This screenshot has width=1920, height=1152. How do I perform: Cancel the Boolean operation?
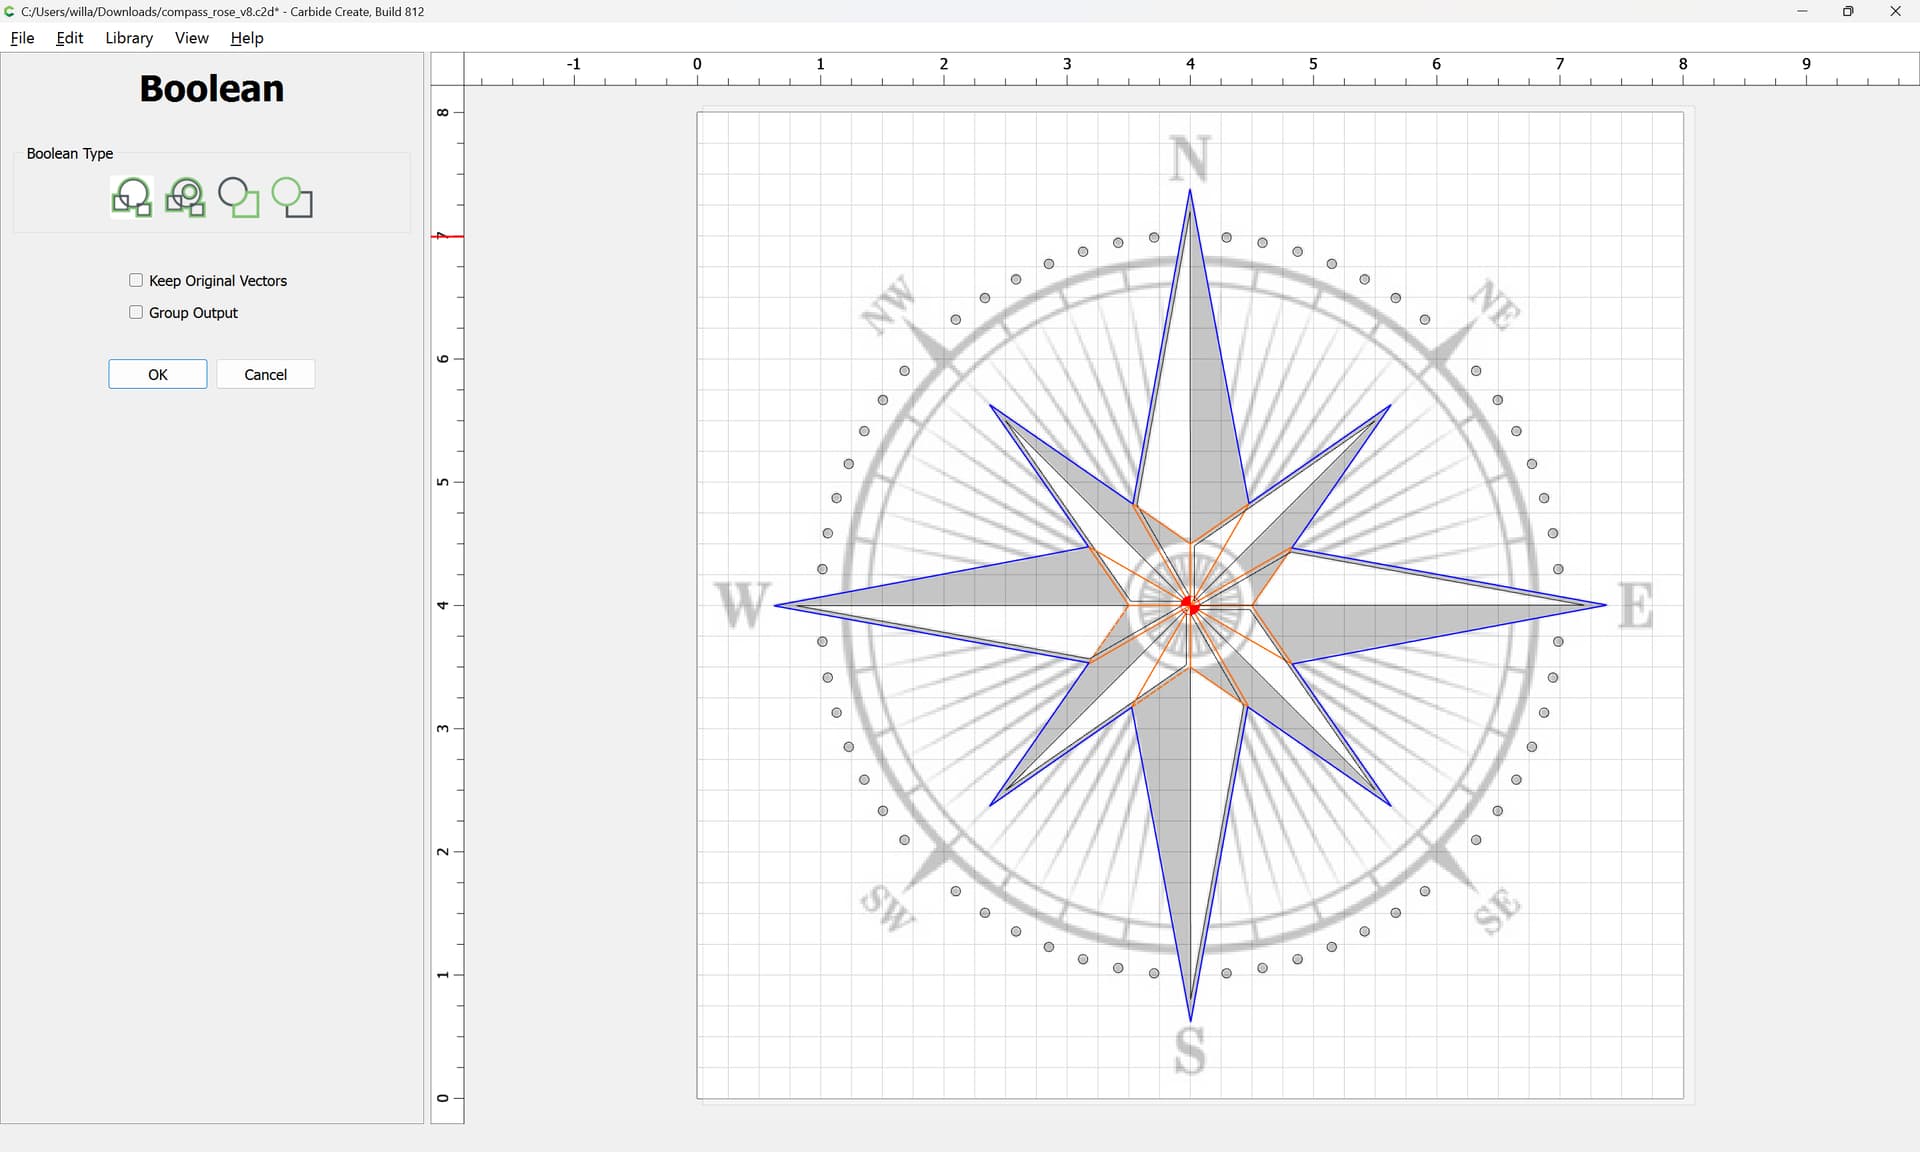pyautogui.click(x=265, y=374)
